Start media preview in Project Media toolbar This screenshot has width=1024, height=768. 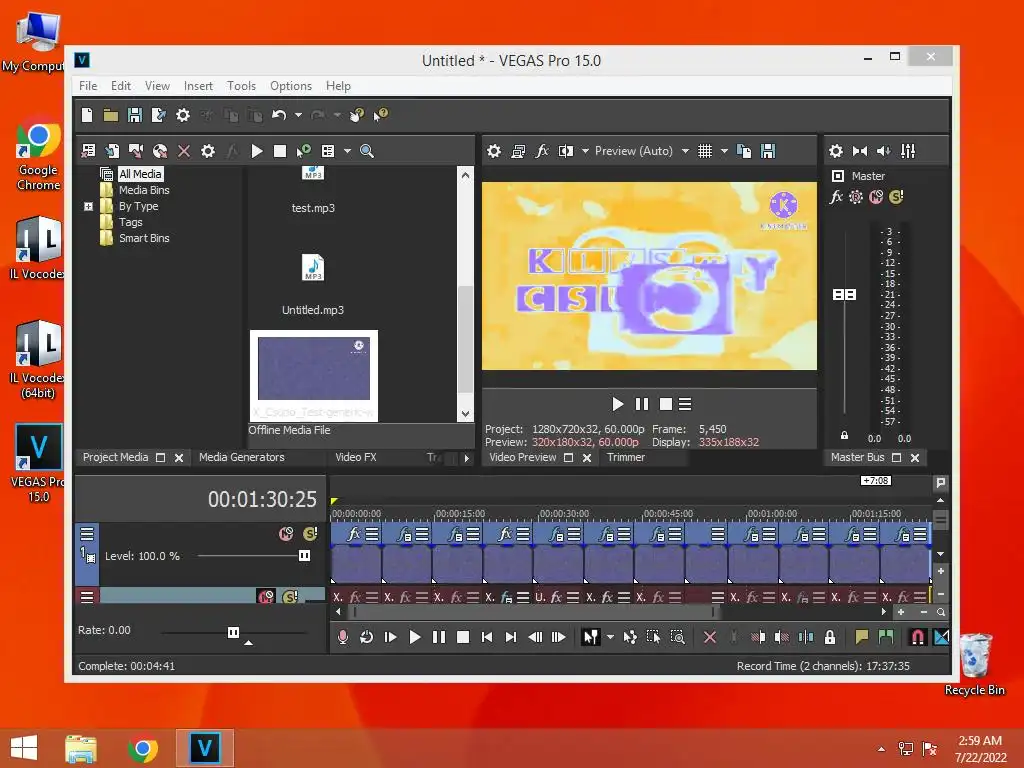click(x=257, y=152)
